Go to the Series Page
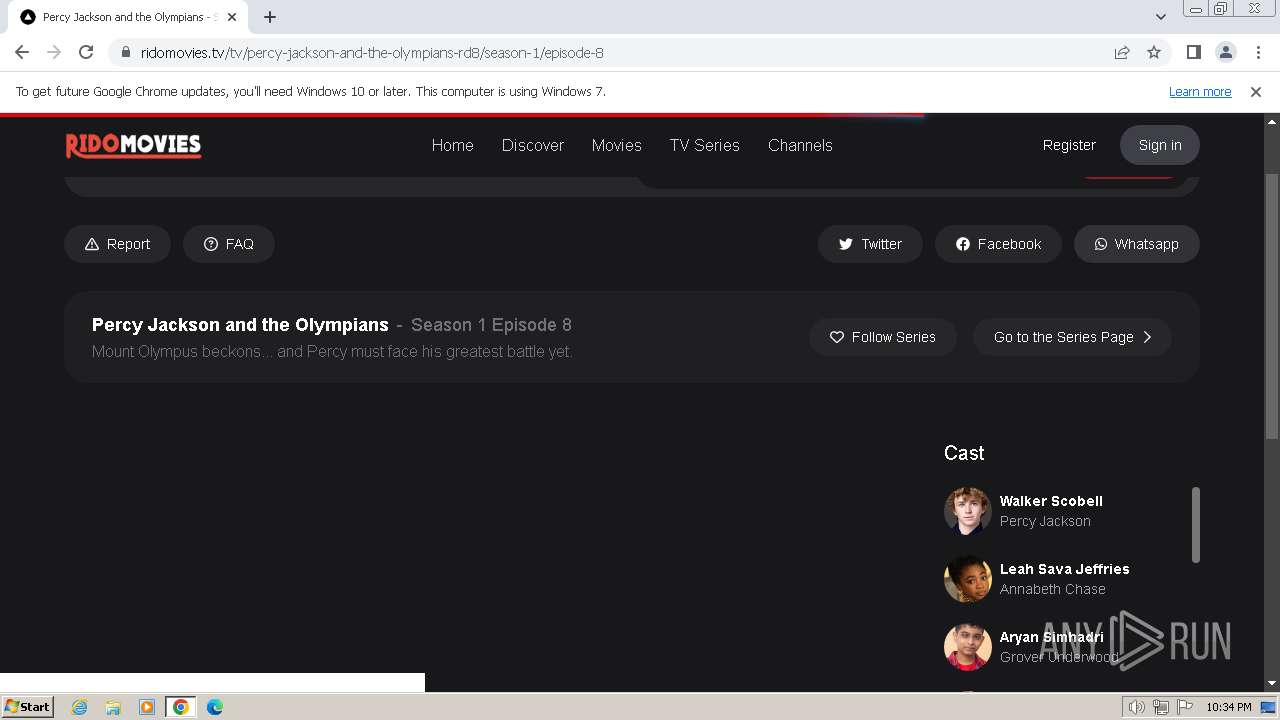1280x720 pixels. click(x=1072, y=337)
